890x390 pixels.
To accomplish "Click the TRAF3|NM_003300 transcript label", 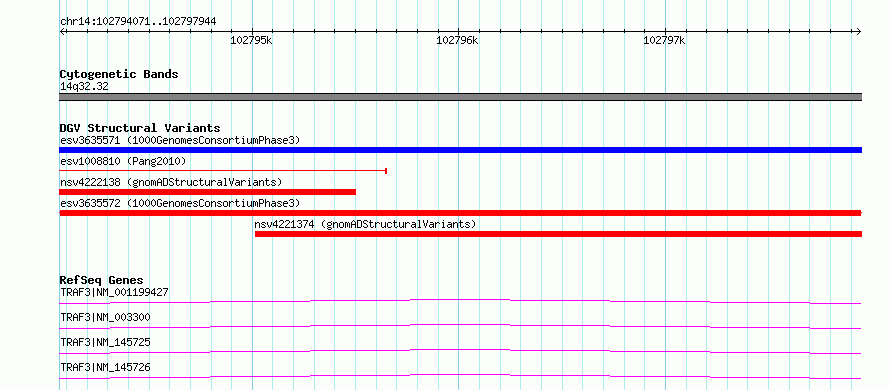I will click(x=105, y=317).
